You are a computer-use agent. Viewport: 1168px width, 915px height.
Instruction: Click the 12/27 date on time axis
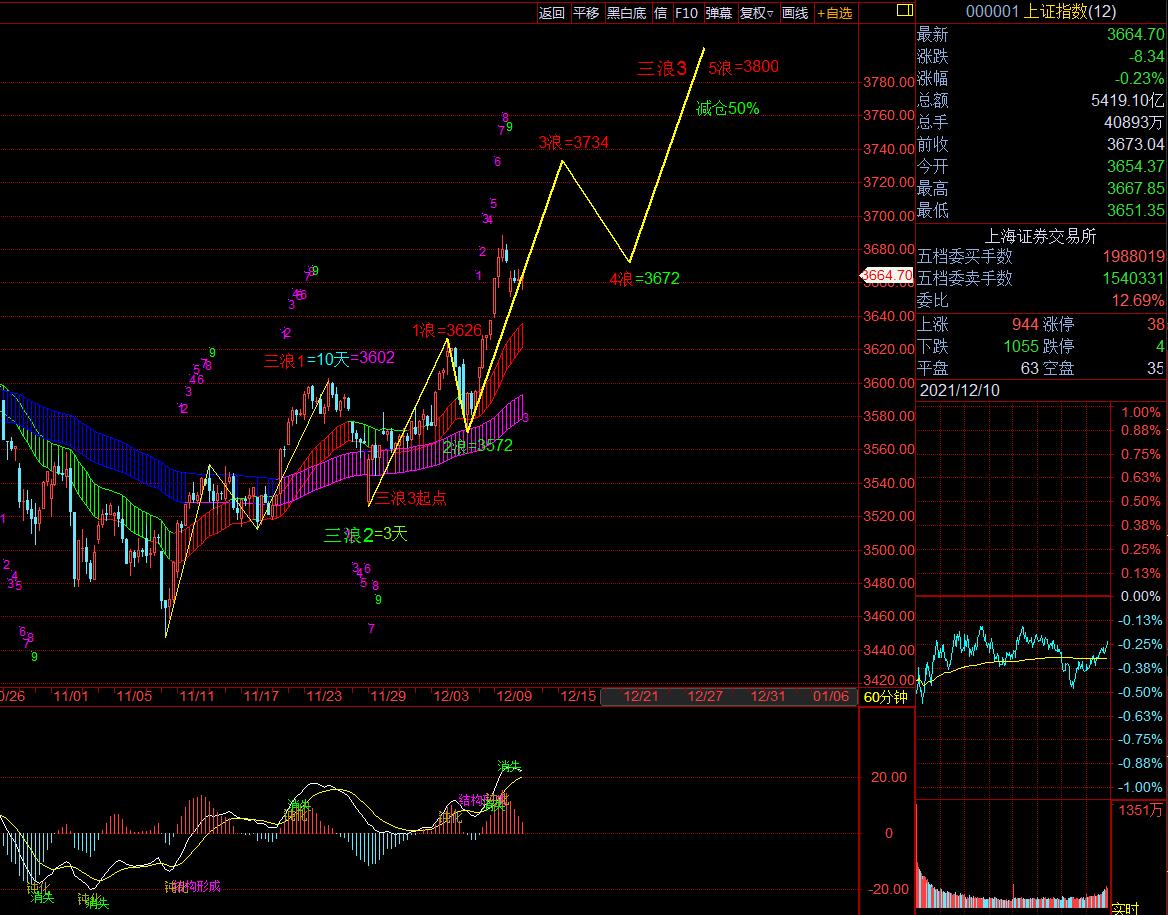pos(706,696)
